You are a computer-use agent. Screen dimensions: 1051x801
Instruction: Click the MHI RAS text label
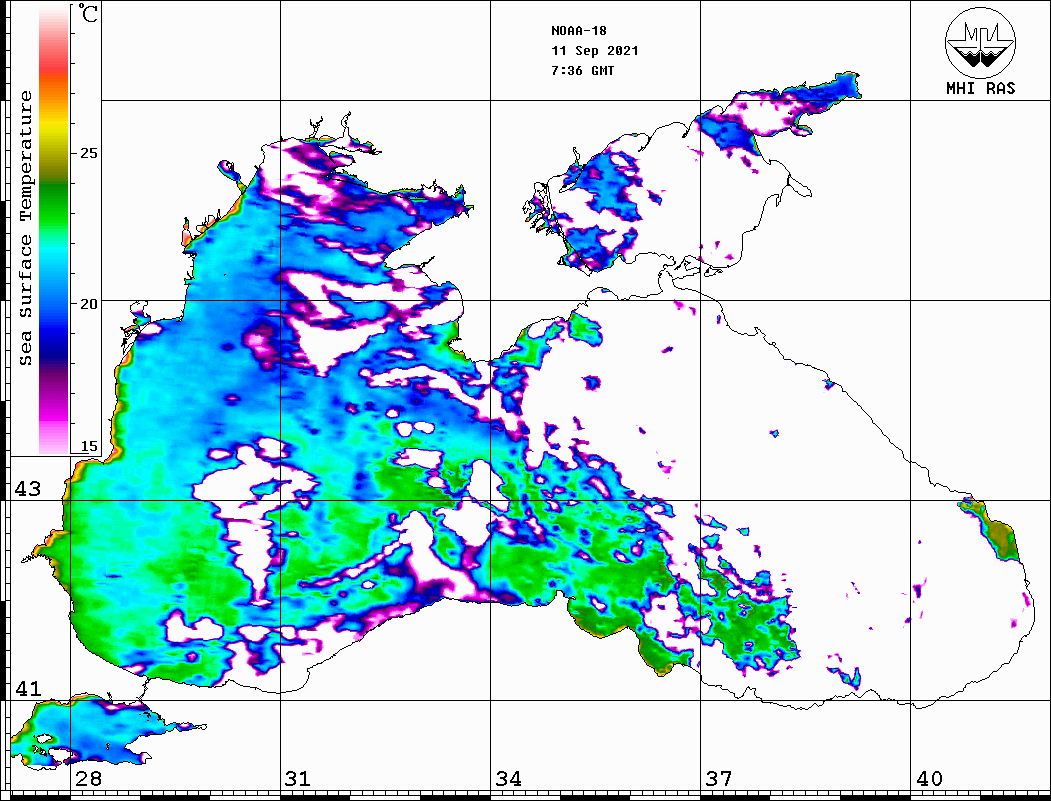(980, 89)
